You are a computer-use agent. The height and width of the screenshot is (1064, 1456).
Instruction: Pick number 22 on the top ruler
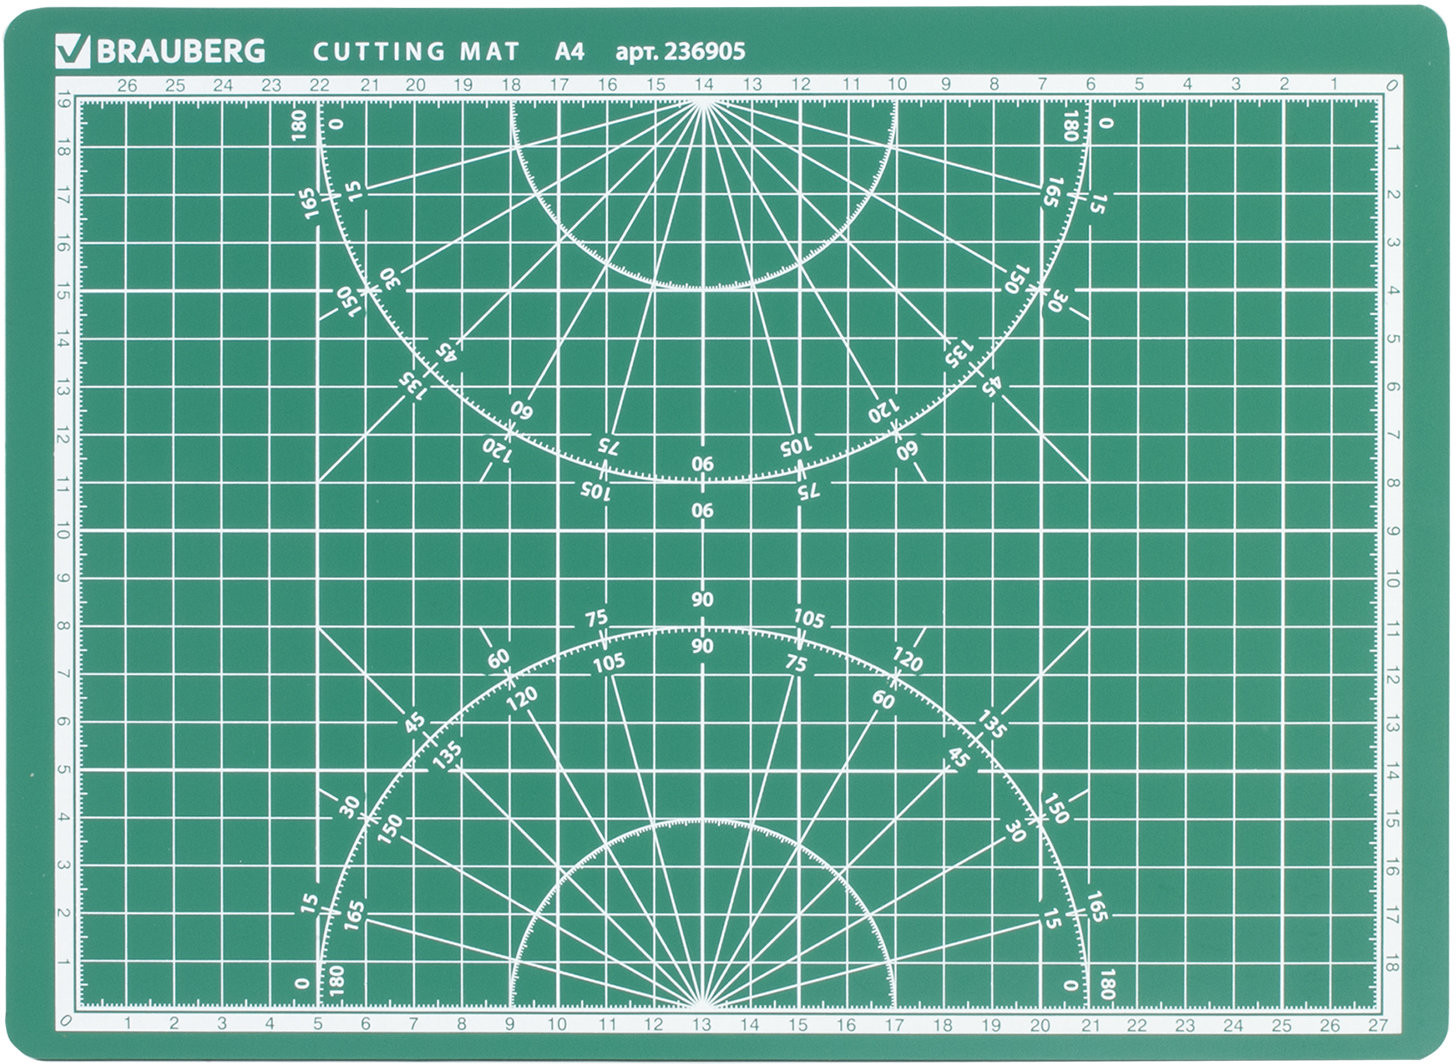tap(320, 85)
